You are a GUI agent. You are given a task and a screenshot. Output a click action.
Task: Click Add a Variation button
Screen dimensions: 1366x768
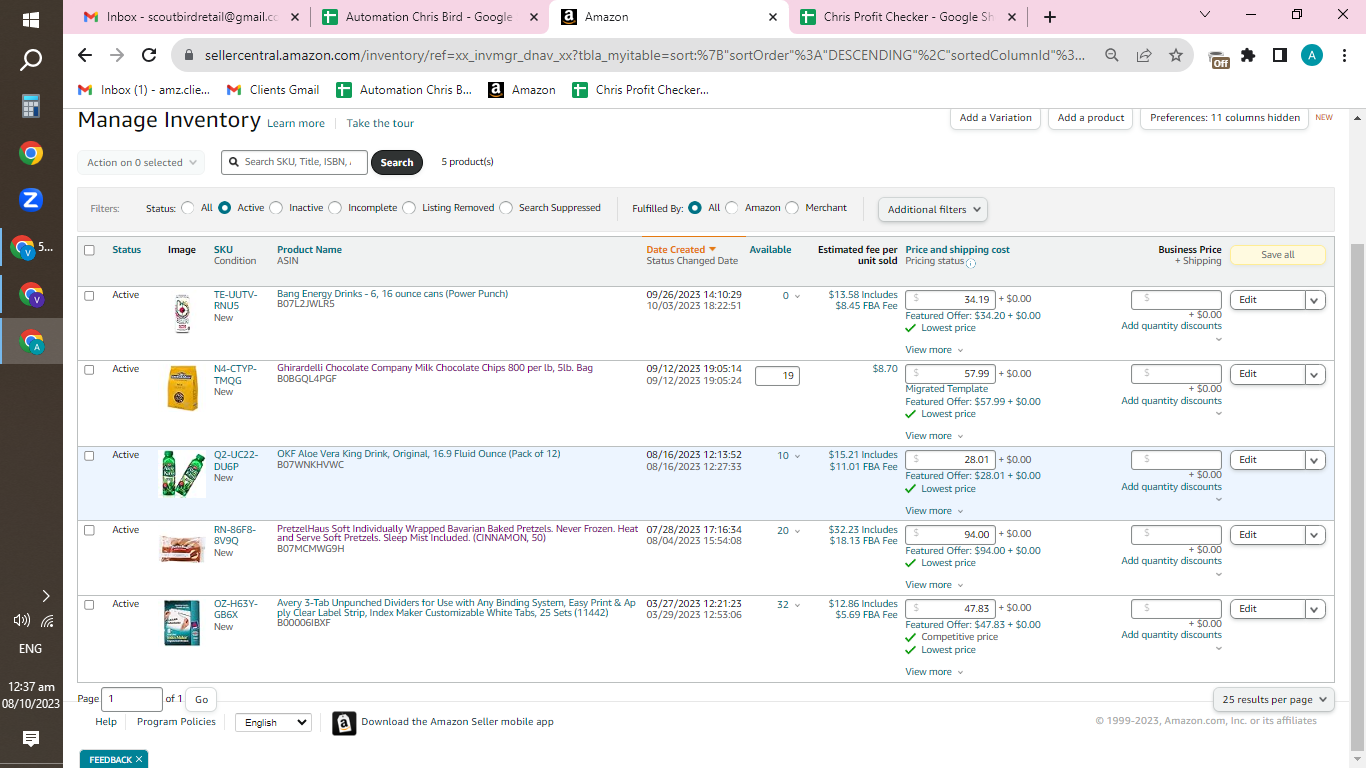coord(995,118)
